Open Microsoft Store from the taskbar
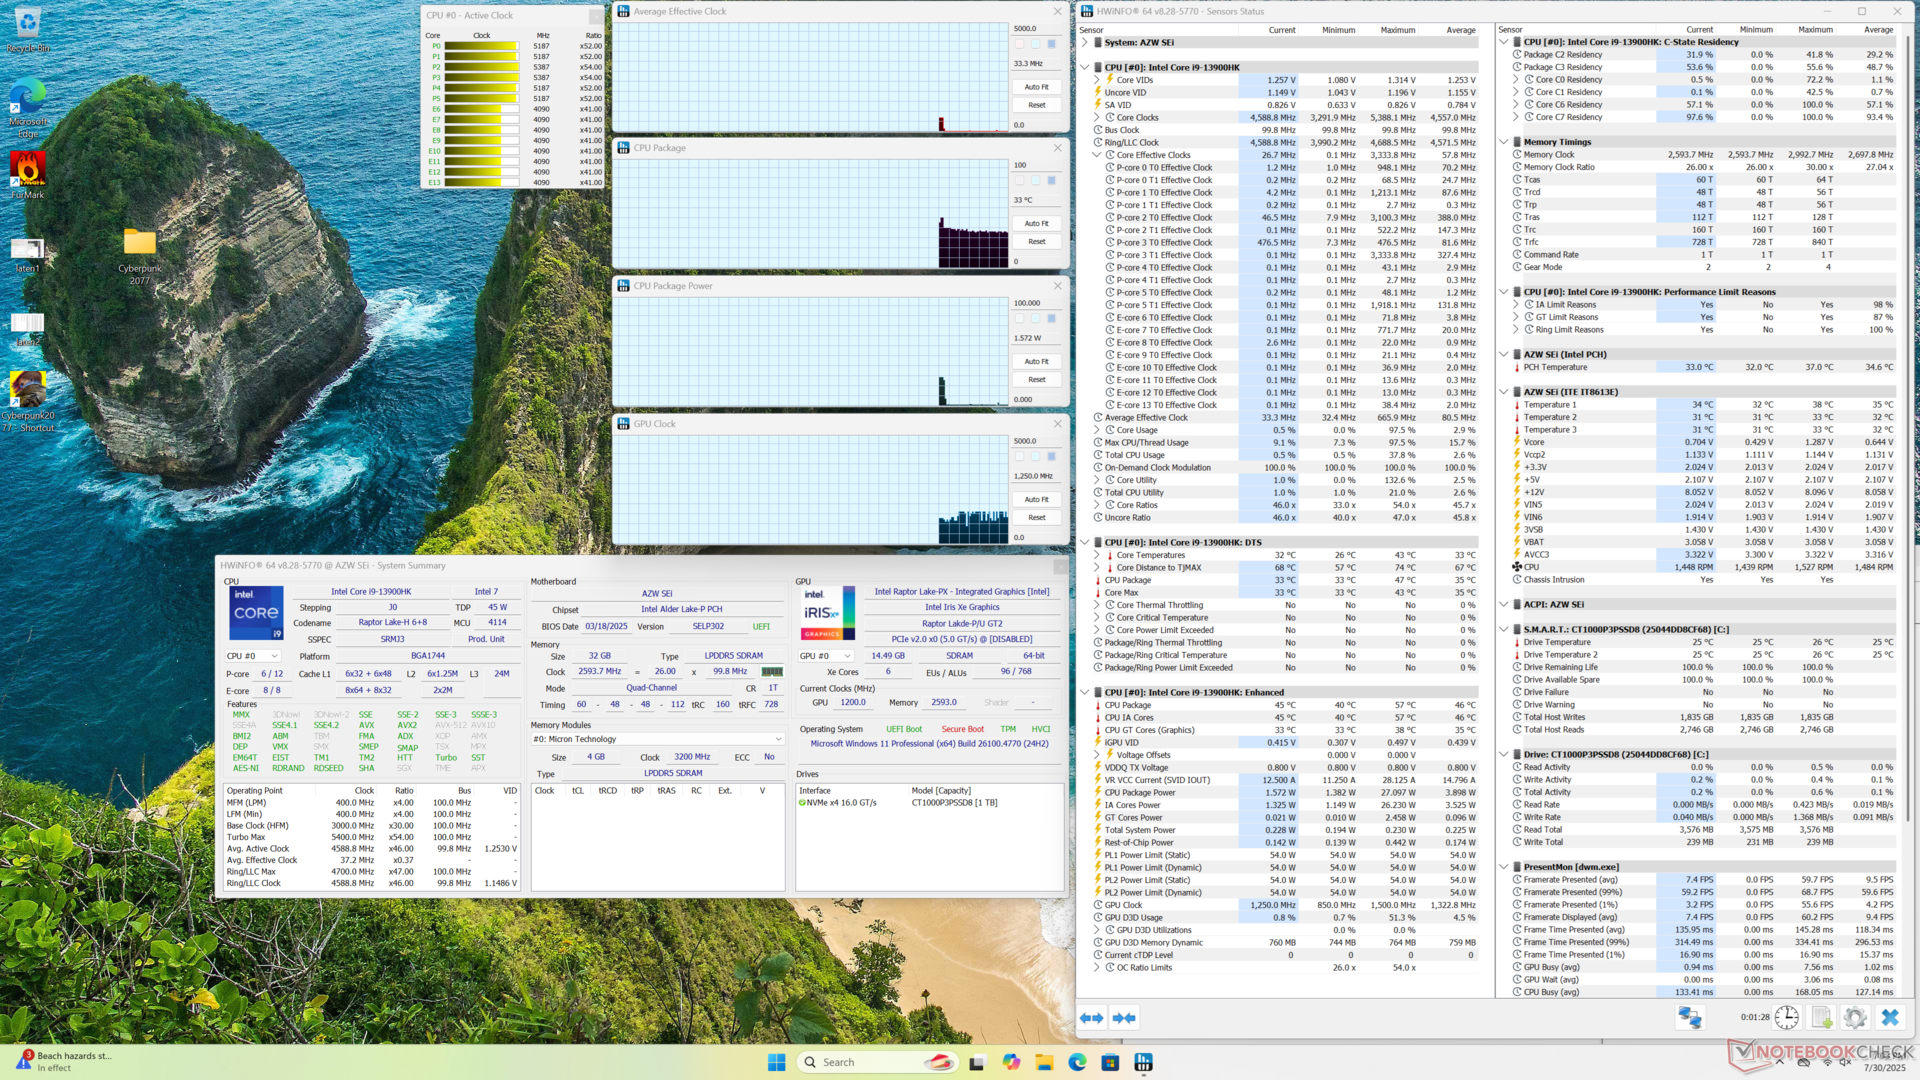 coord(1110,1062)
